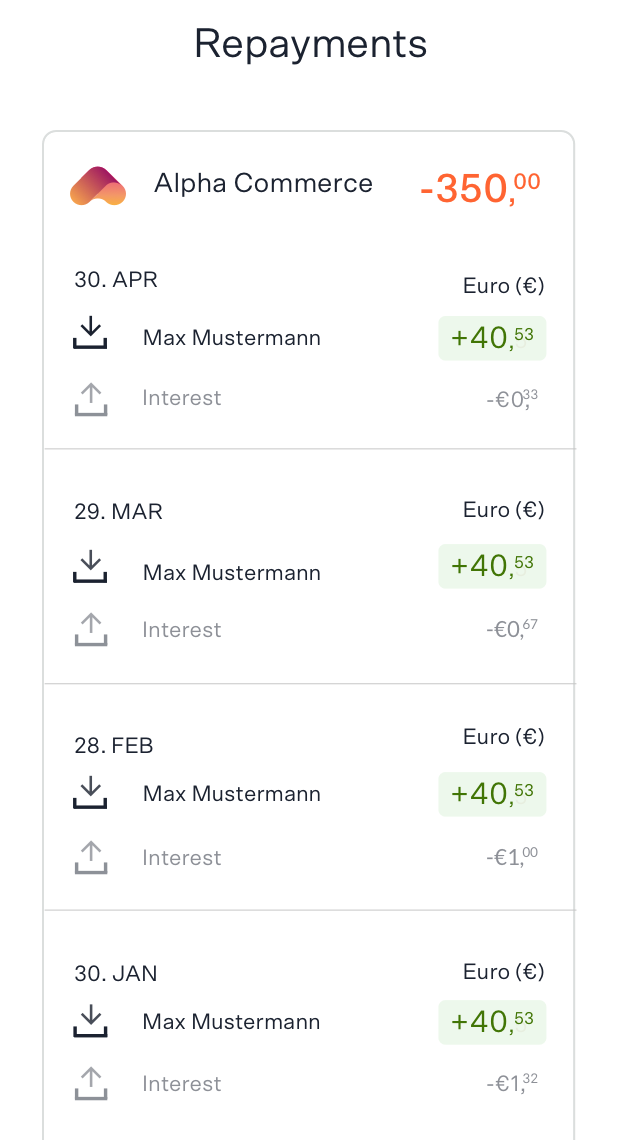This screenshot has height=1140, width=620.
Task: Open the 28. FEB Max Mustermann transaction
Action: tap(231, 794)
